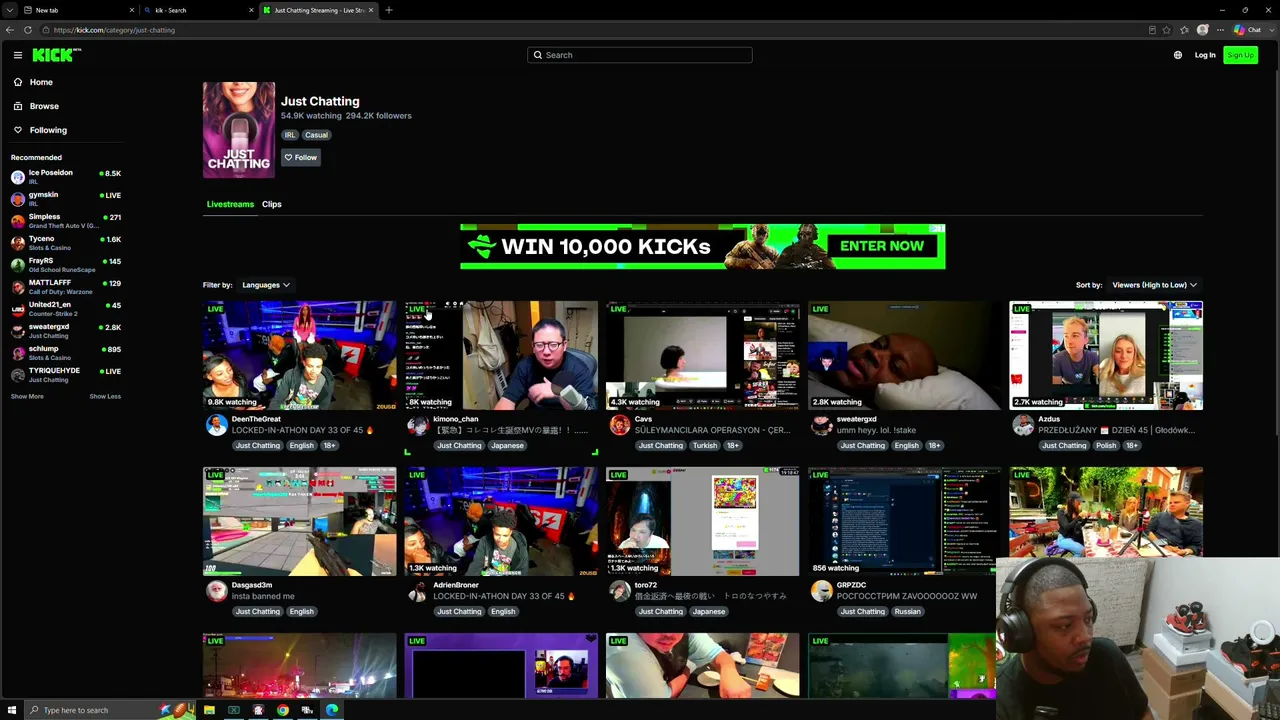Open Azdus stream thumbnail
The width and height of the screenshot is (1280, 720).
tap(1106, 355)
